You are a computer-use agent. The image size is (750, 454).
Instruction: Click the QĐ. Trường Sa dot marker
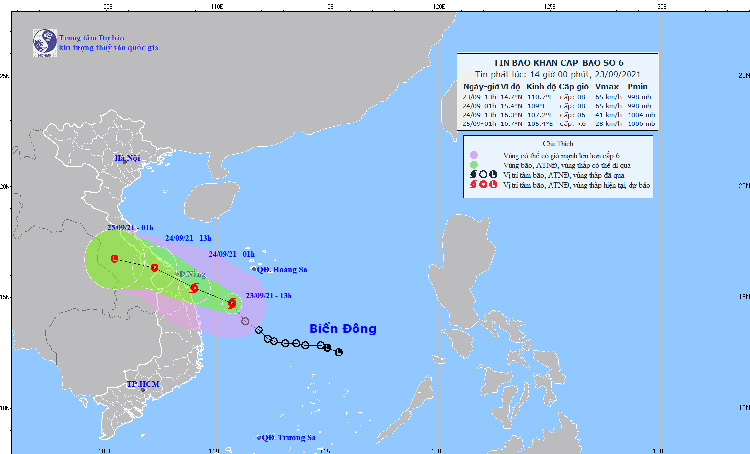click(x=259, y=437)
